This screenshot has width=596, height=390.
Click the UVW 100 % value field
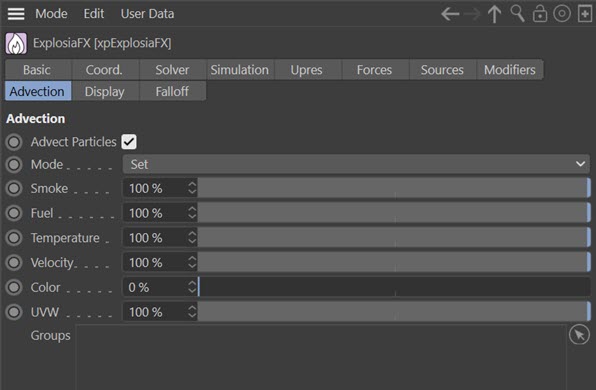click(x=155, y=312)
